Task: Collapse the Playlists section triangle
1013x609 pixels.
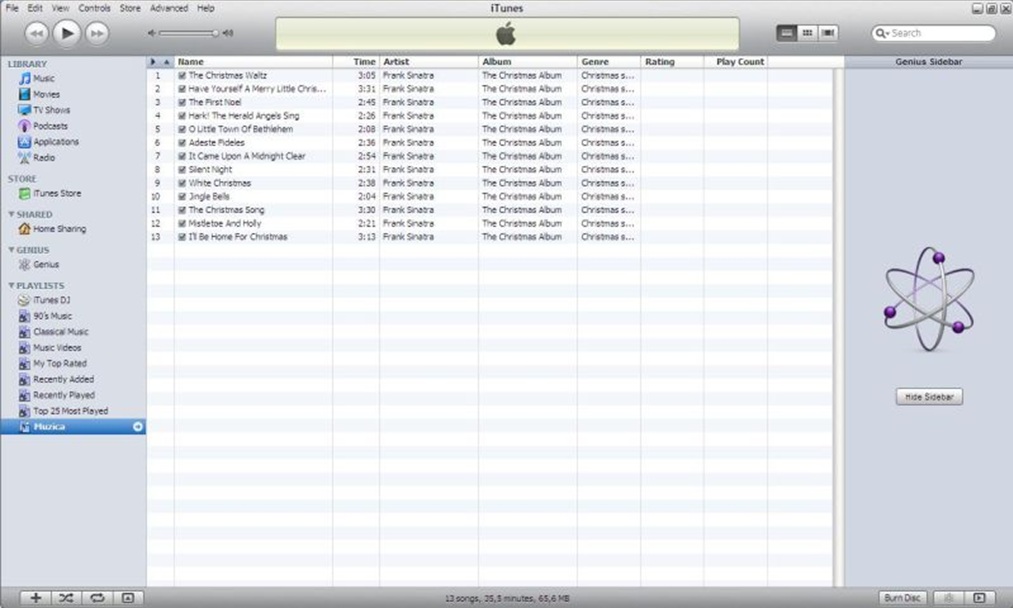Action: tap(11, 286)
